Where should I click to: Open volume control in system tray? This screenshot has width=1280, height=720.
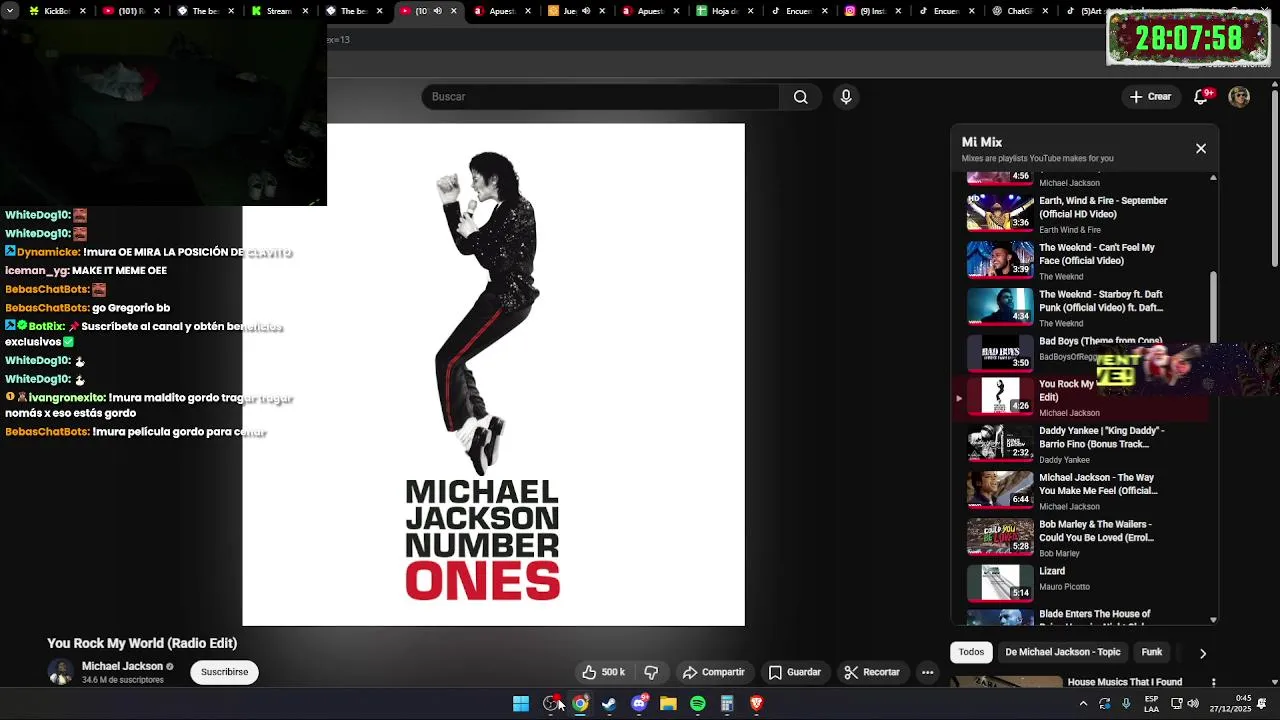click(1193, 704)
